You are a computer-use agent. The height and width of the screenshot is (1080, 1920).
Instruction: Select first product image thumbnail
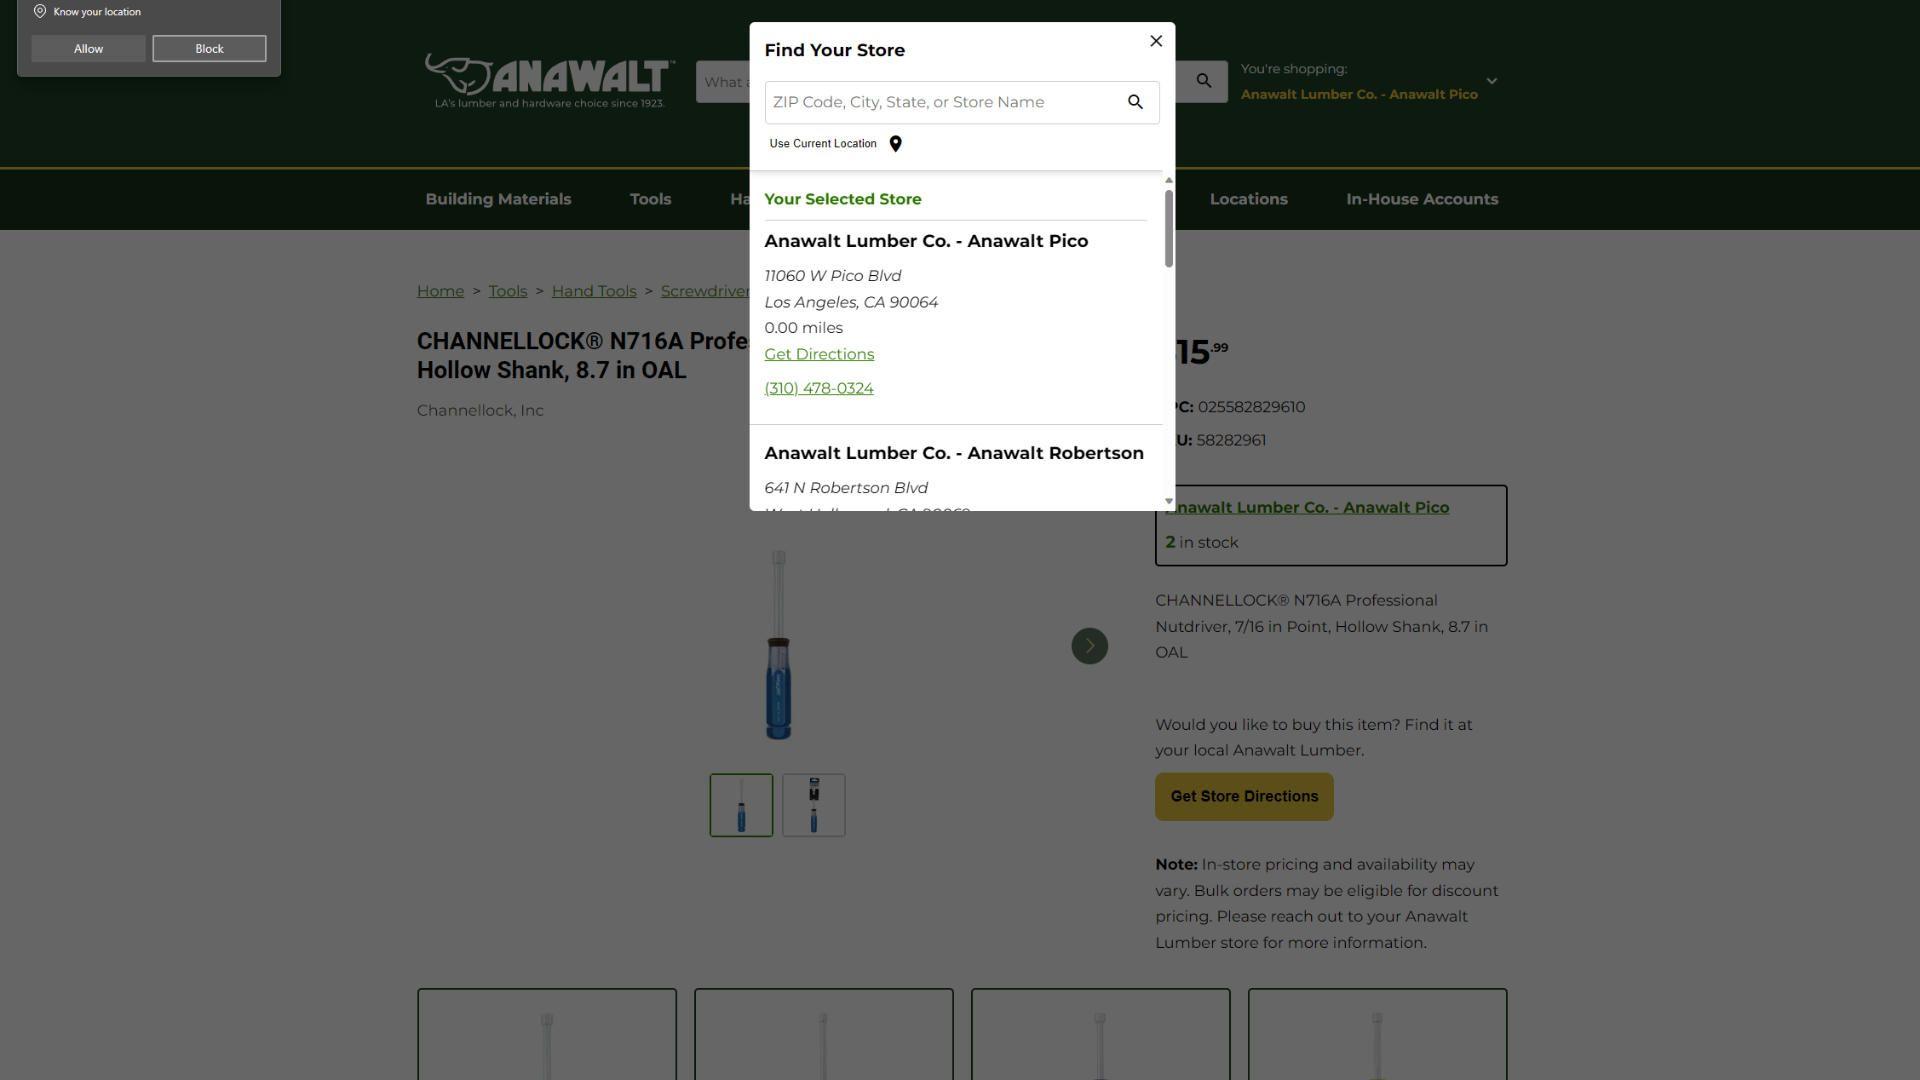[741, 804]
